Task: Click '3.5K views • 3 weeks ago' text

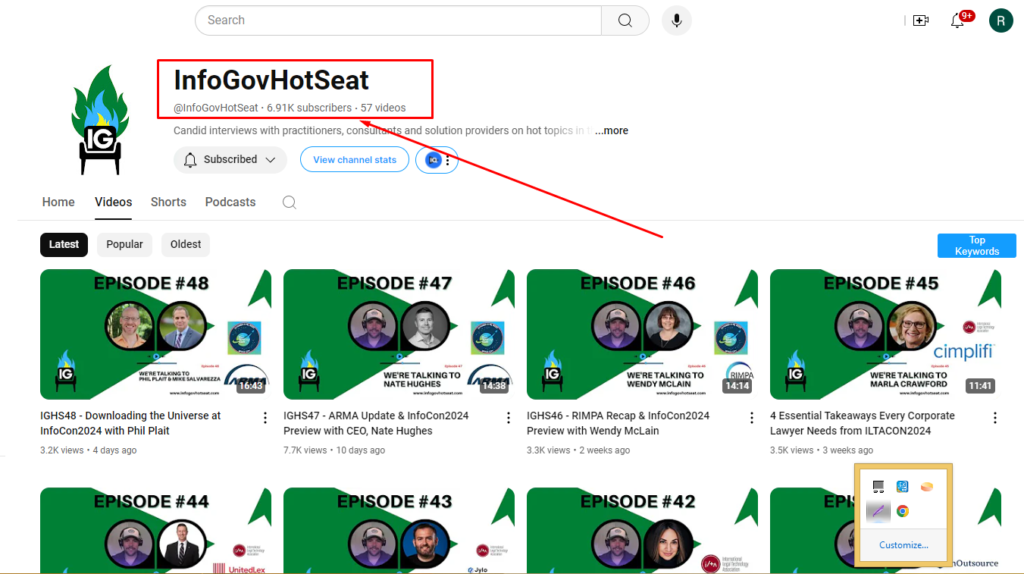Action: pos(822,450)
